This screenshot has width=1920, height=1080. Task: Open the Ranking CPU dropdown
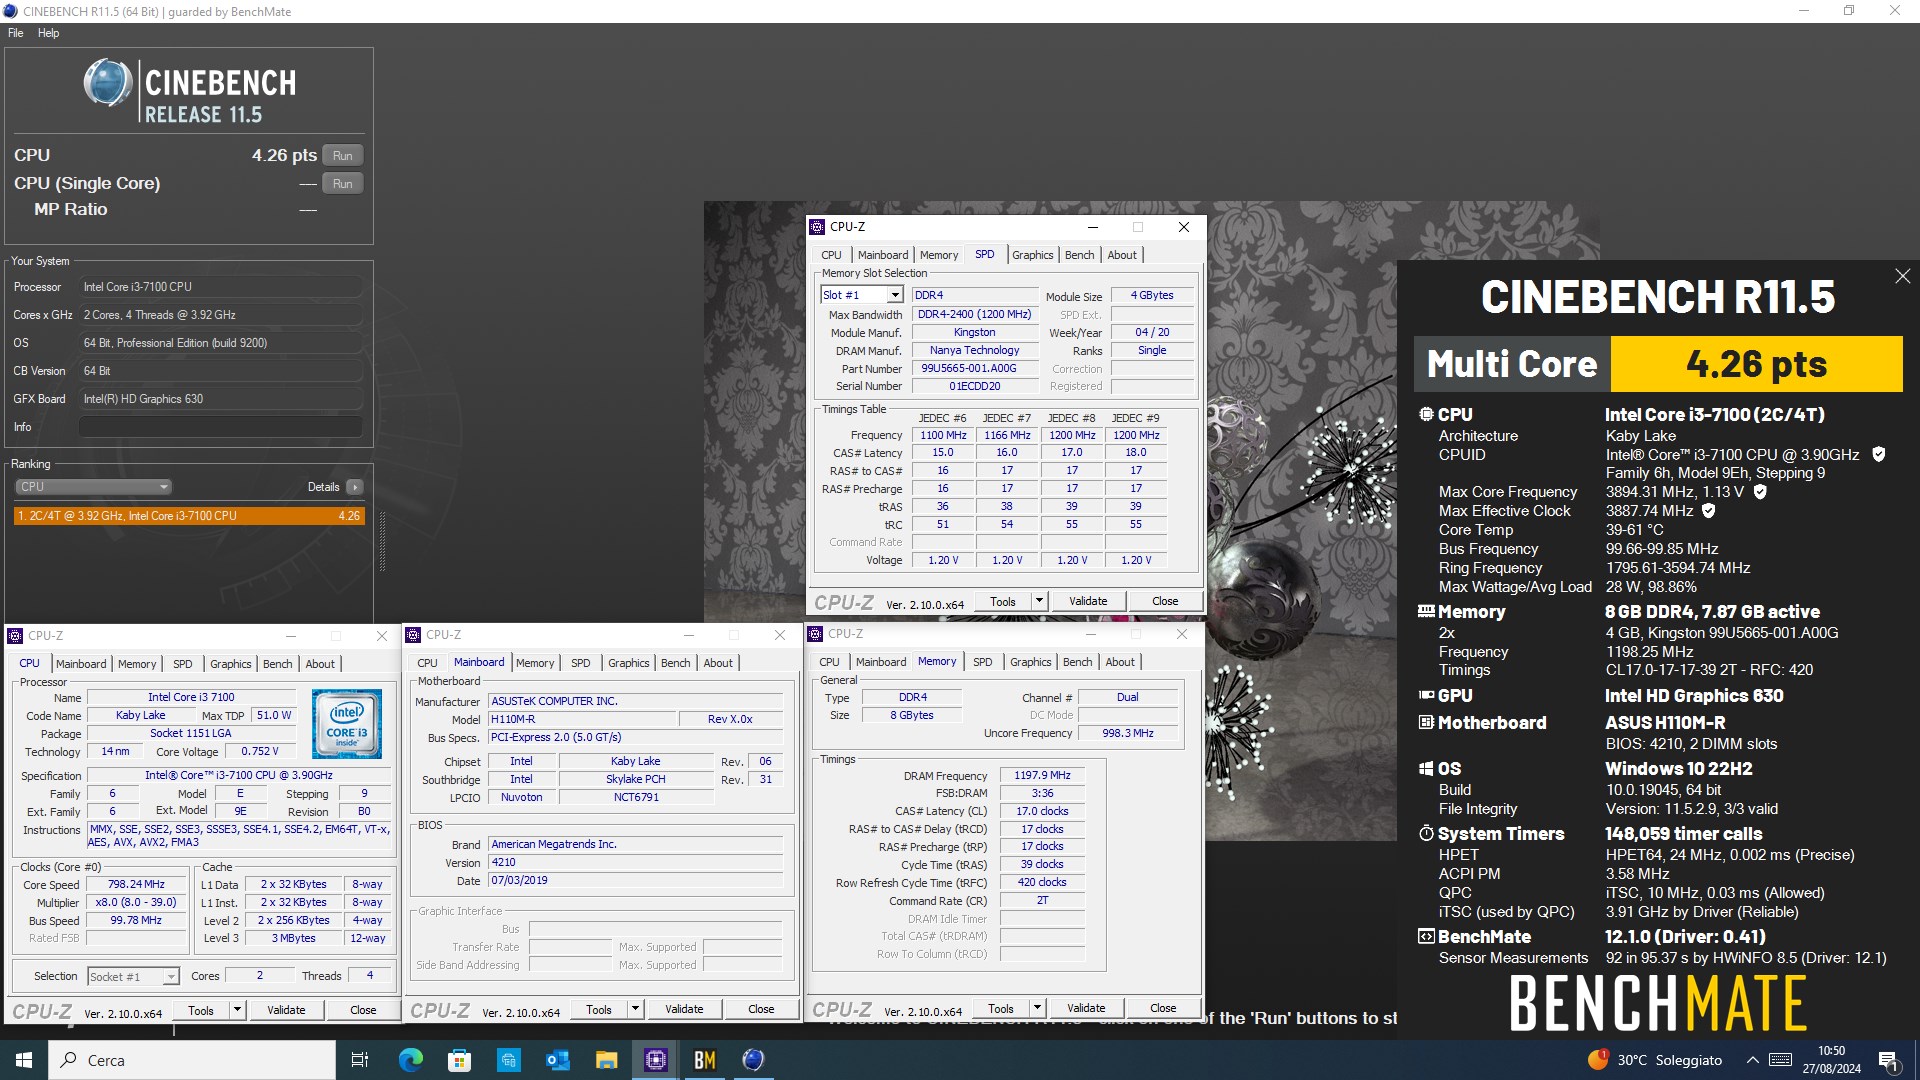click(93, 487)
